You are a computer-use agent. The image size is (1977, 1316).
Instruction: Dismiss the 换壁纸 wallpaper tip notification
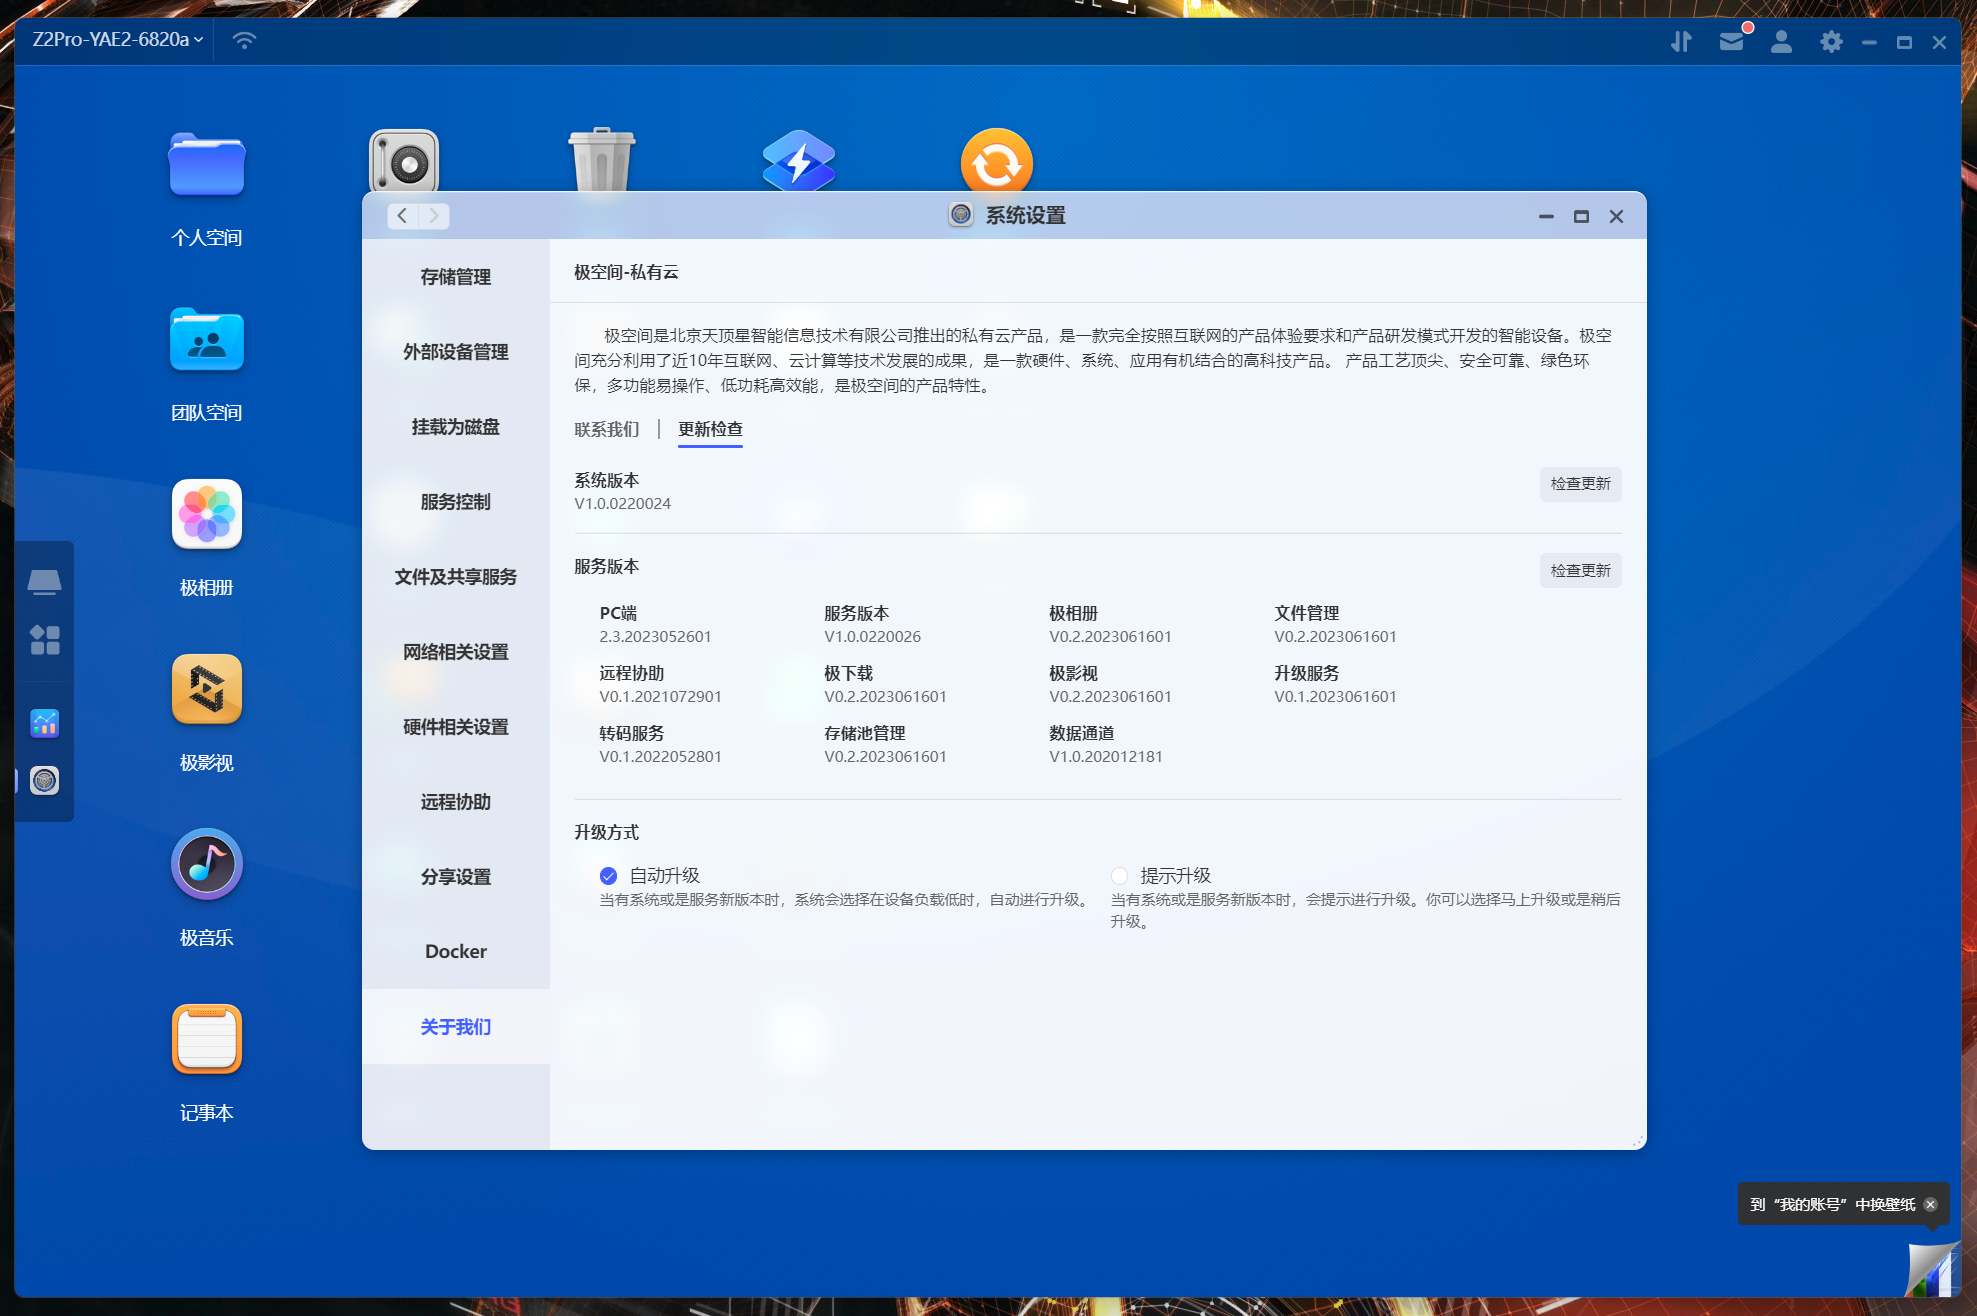point(1930,1205)
